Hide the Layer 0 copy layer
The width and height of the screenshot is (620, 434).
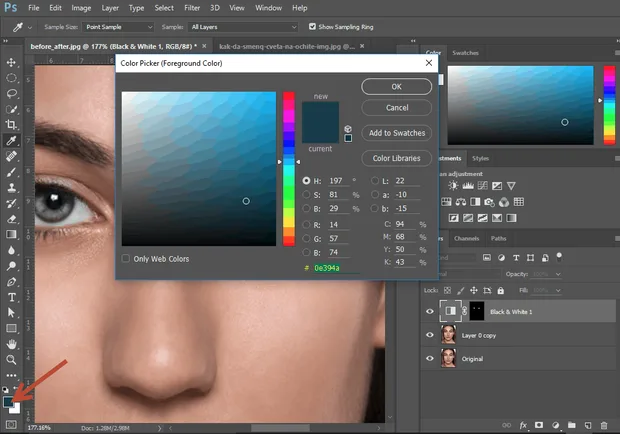(430, 335)
